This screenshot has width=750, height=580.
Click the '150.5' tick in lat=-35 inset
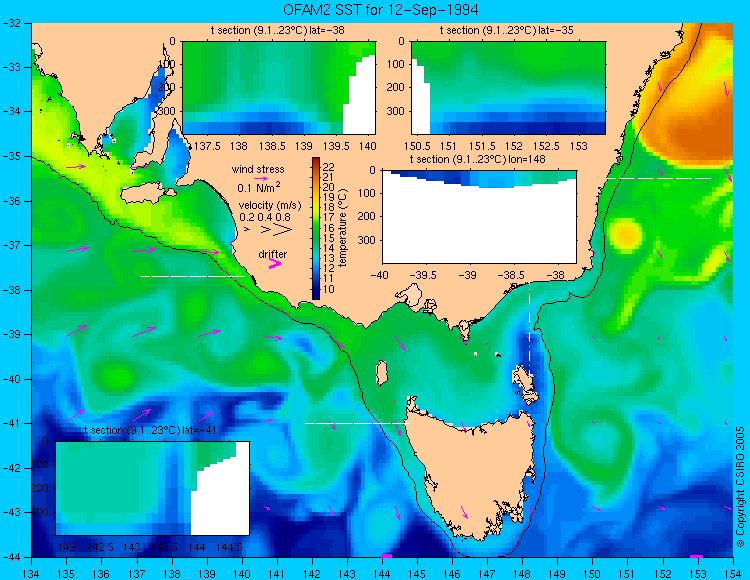(416, 146)
